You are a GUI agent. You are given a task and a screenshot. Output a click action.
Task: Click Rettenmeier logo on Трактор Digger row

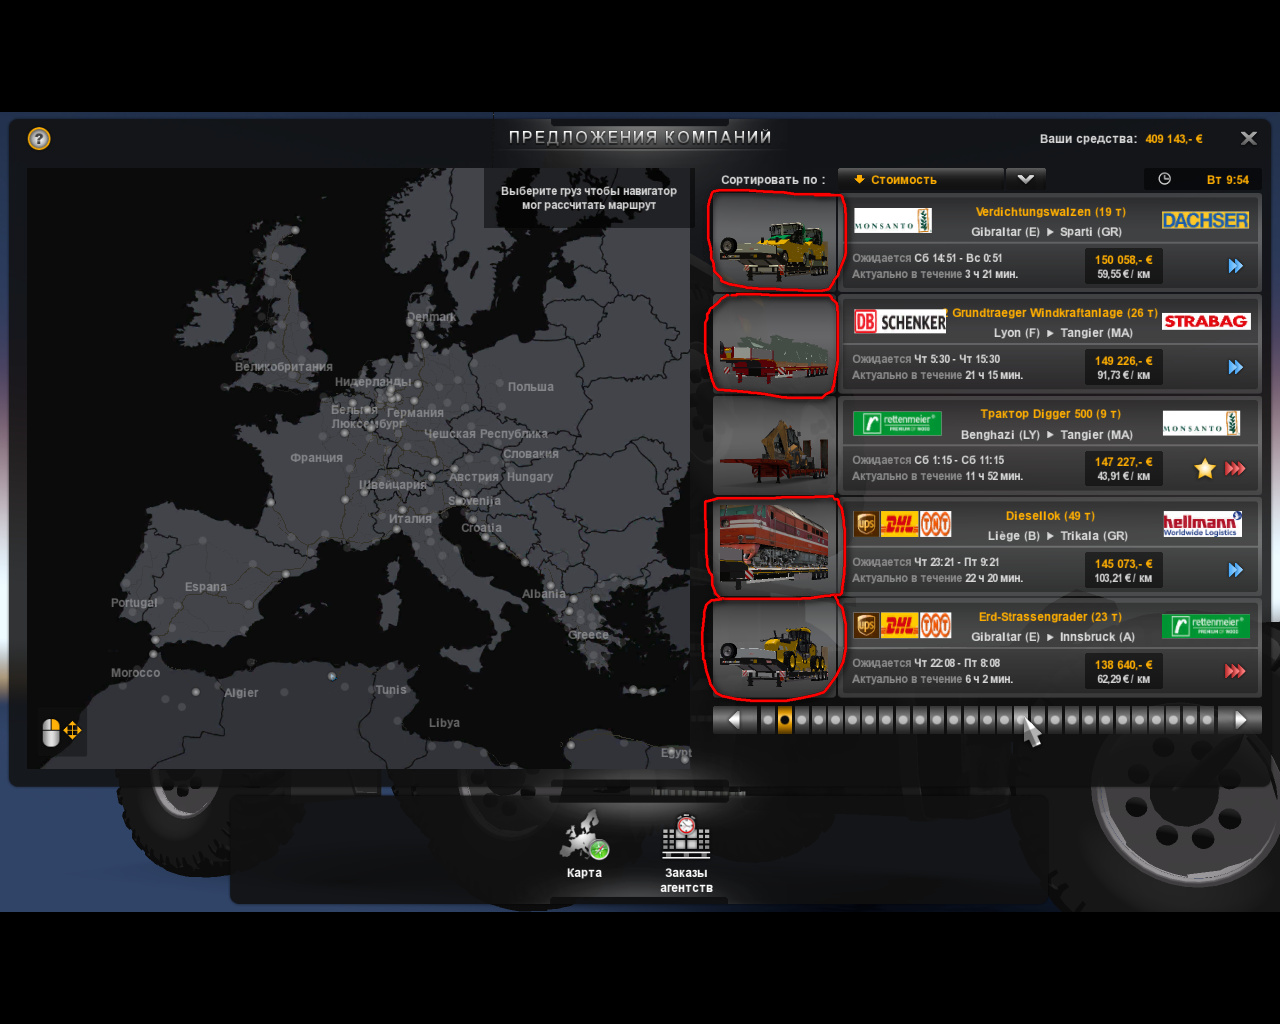click(x=897, y=423)
